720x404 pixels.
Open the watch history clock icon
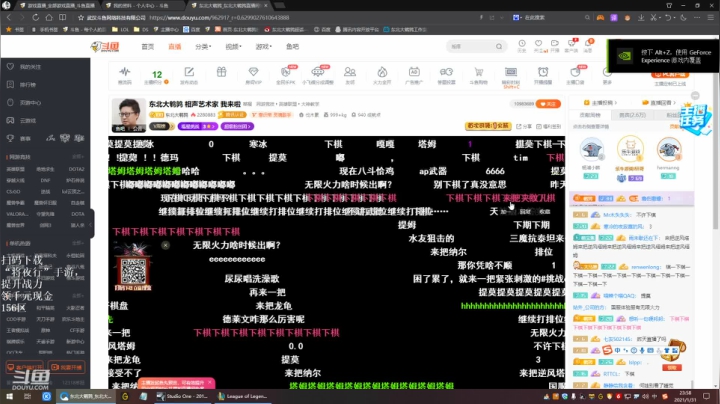(522, 45)
